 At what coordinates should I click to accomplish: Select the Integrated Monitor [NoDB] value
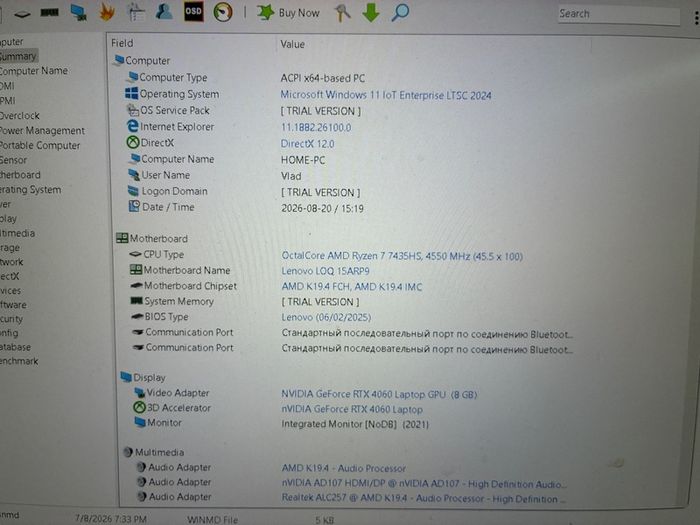tap(355, 424)
